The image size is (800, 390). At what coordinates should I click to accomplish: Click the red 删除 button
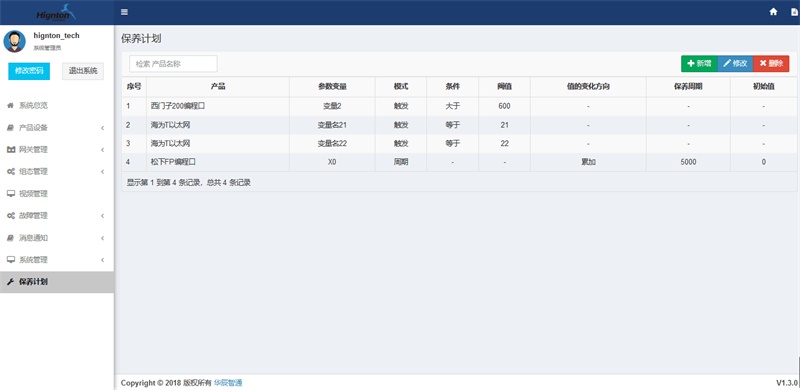771,63
